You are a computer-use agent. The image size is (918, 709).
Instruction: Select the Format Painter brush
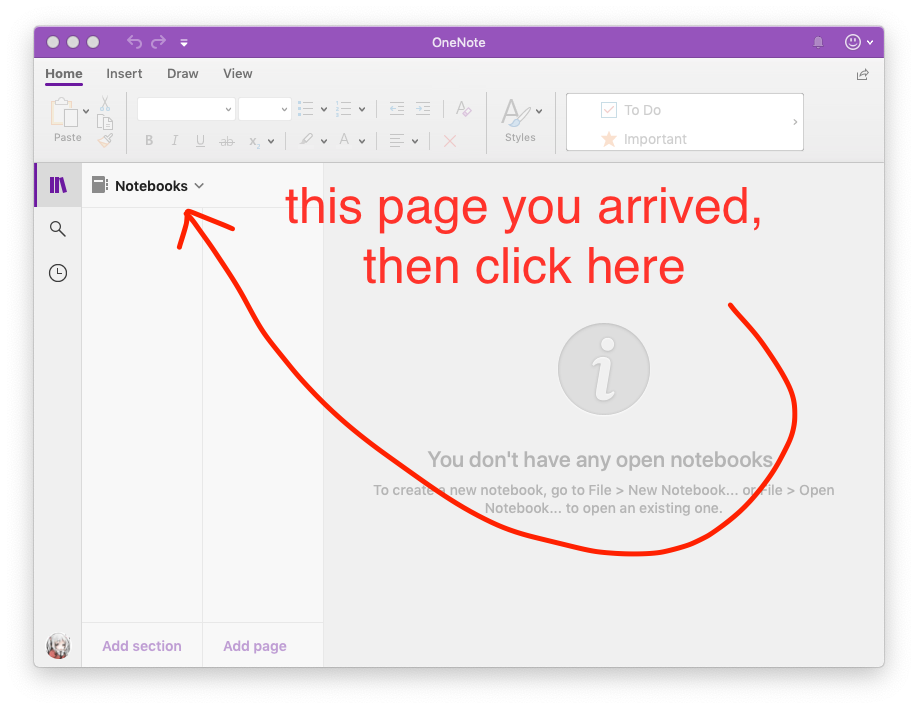[x=105, y=140]
